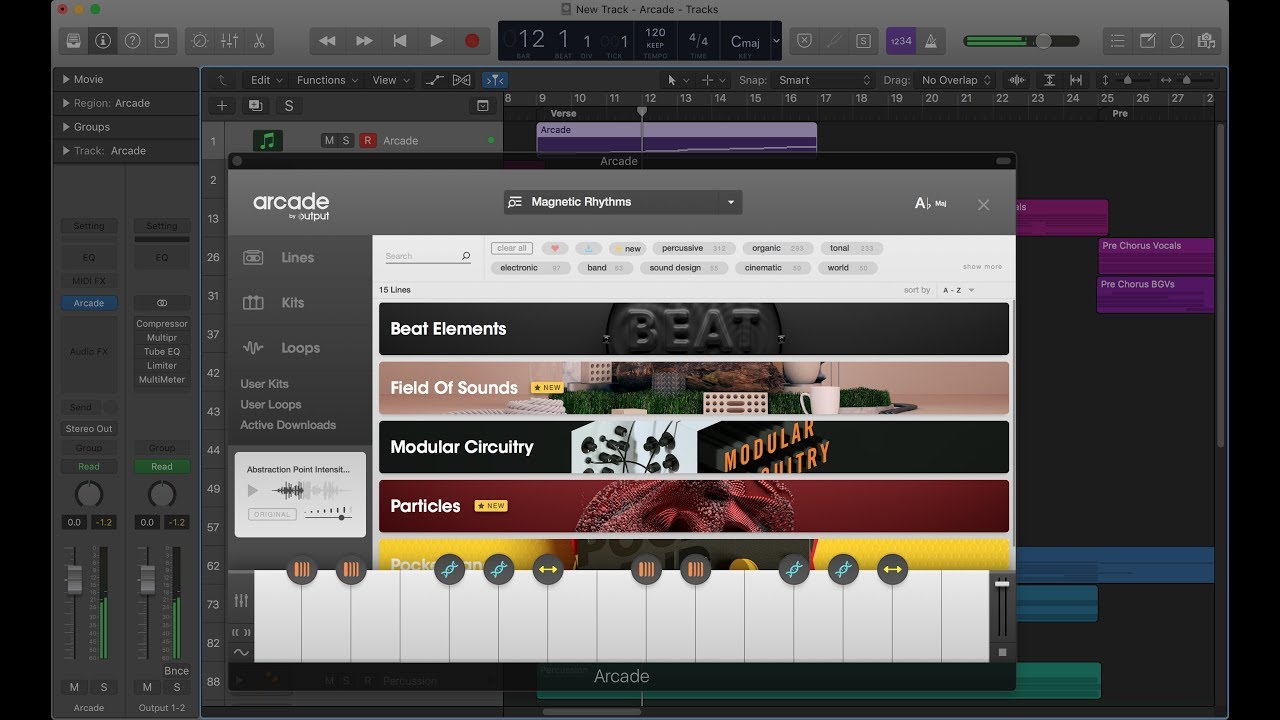
Task: Click the vertical auto zoom icon
Action: [1049, 80]
